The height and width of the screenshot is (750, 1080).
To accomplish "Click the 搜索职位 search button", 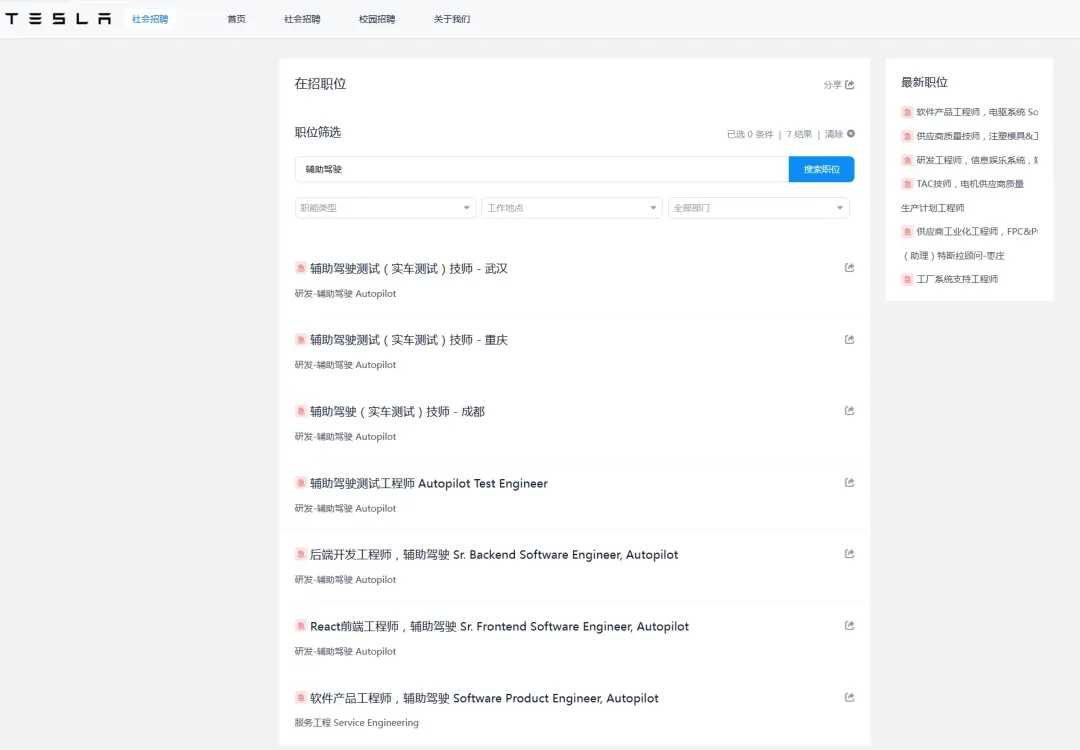I will (x=821, y=169).
